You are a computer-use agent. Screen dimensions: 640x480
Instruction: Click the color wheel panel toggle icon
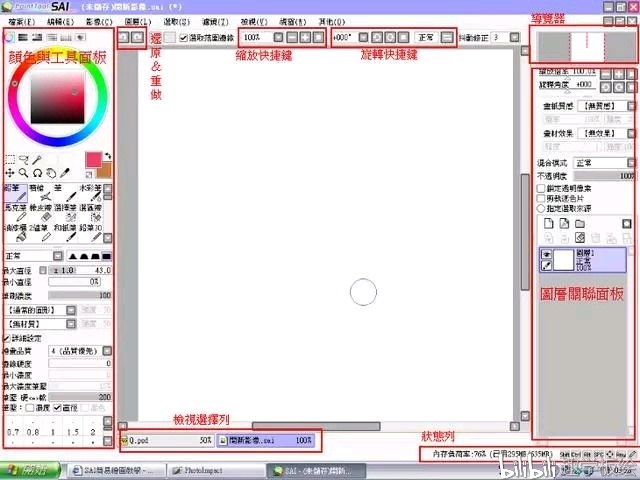click(x=9, y=38)
